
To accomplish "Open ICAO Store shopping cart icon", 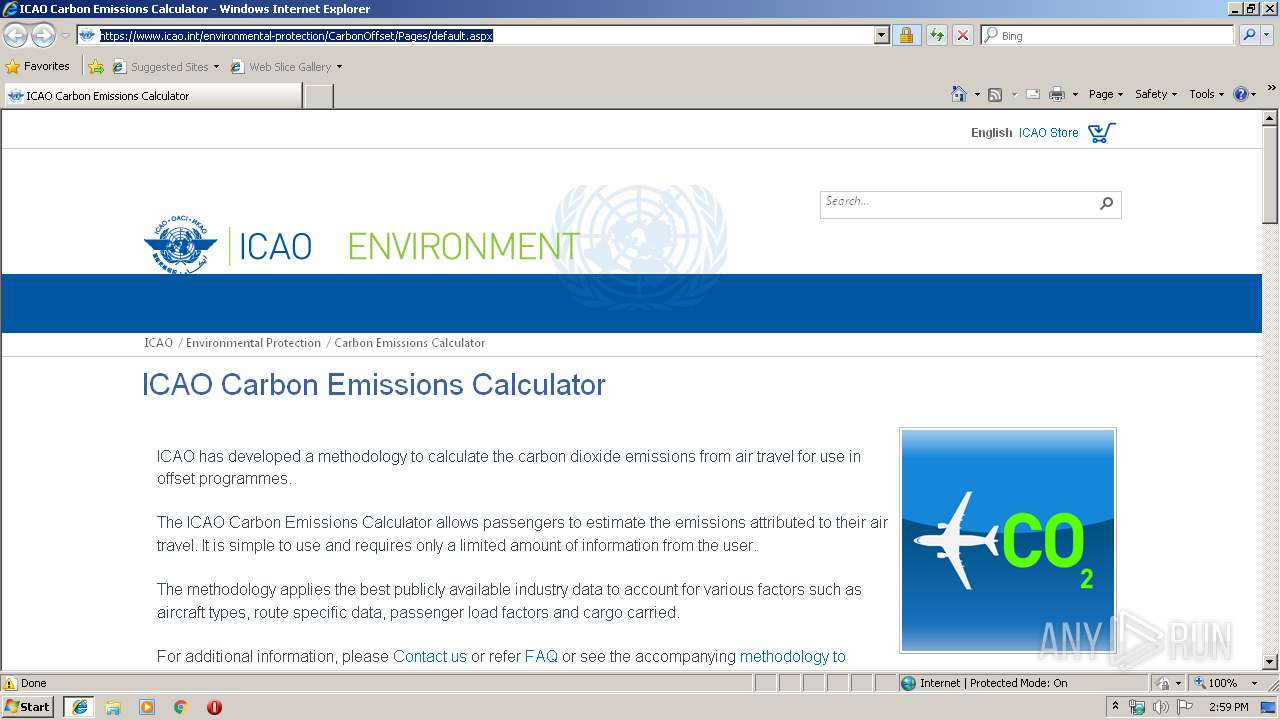I will tap(1101, 132).
